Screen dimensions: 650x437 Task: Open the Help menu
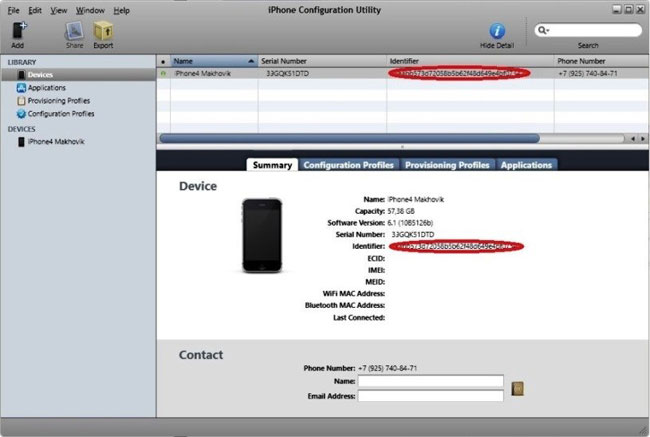tap(121, 10)
